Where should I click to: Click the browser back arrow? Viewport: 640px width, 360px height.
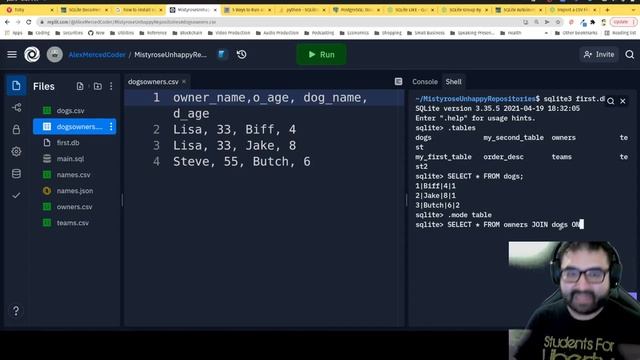coord(7,22)
